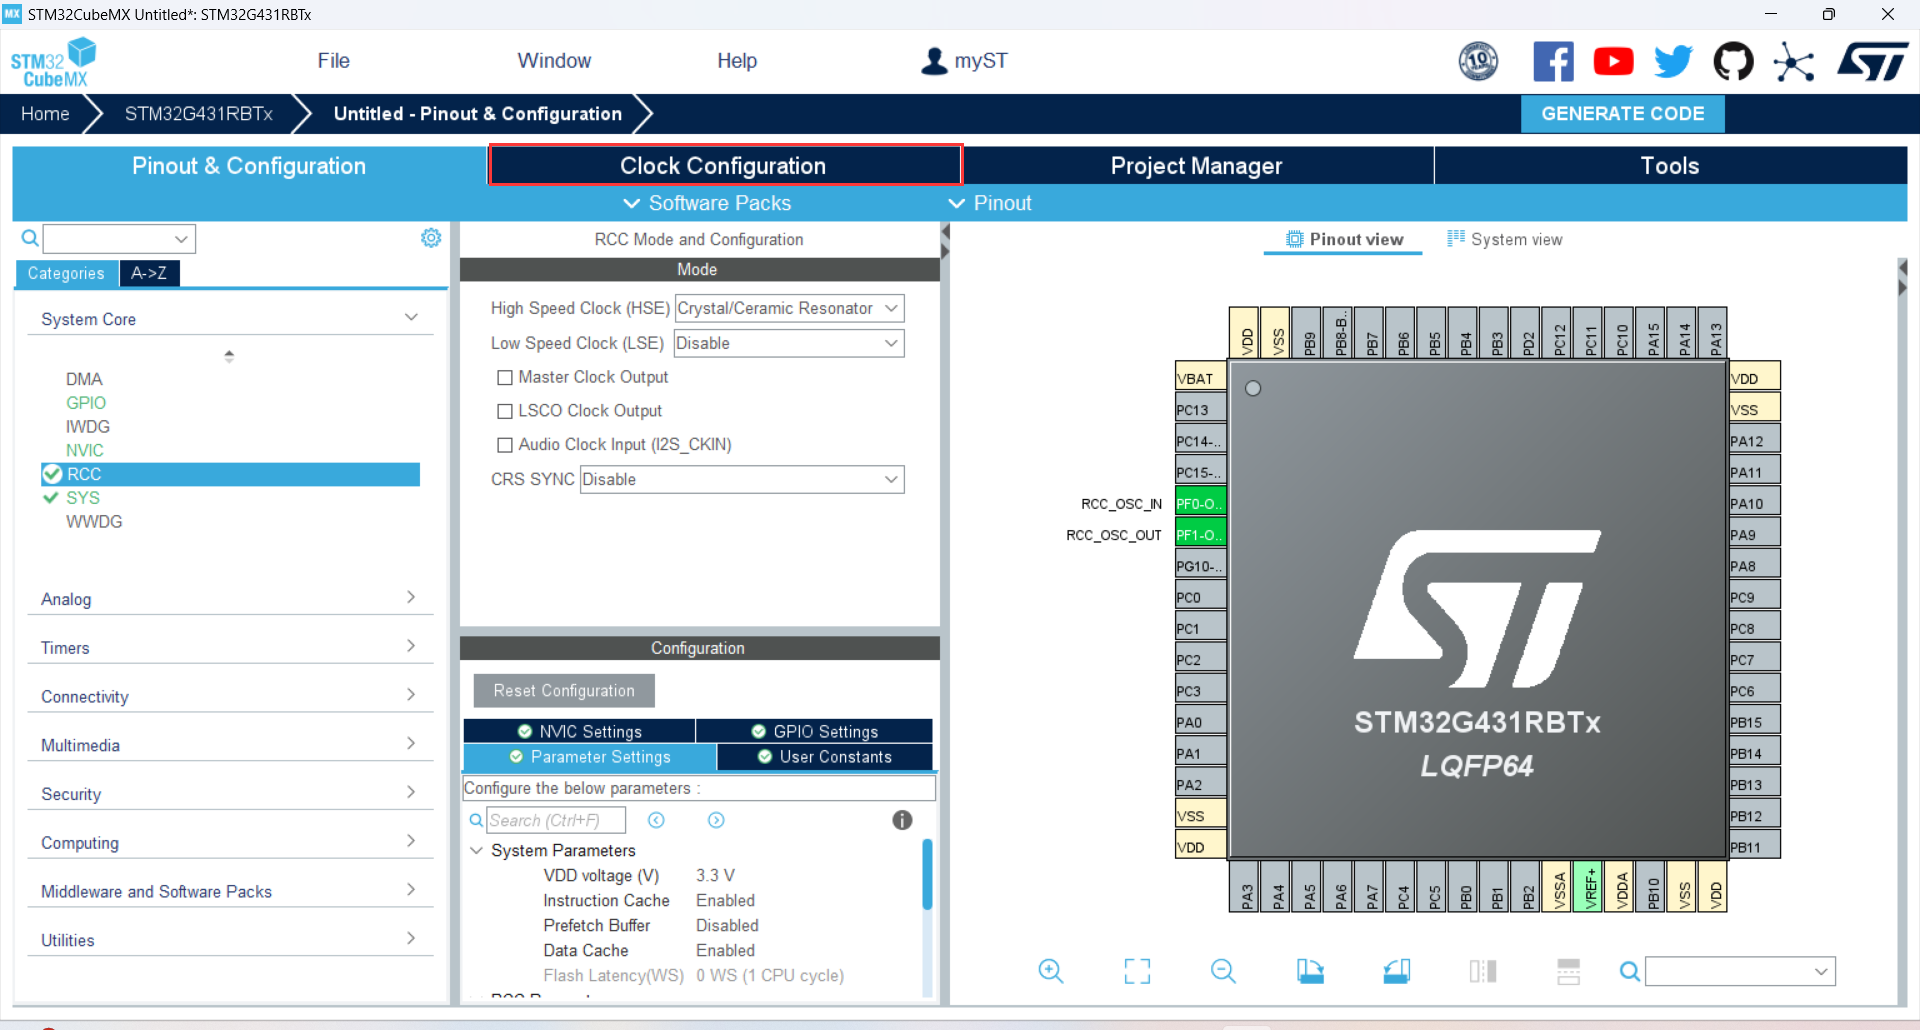Image resolution: width=1920 pixels, height=1030 pixels.
Task: Click the pin search magnifier icon
Action: [1630, 971]
